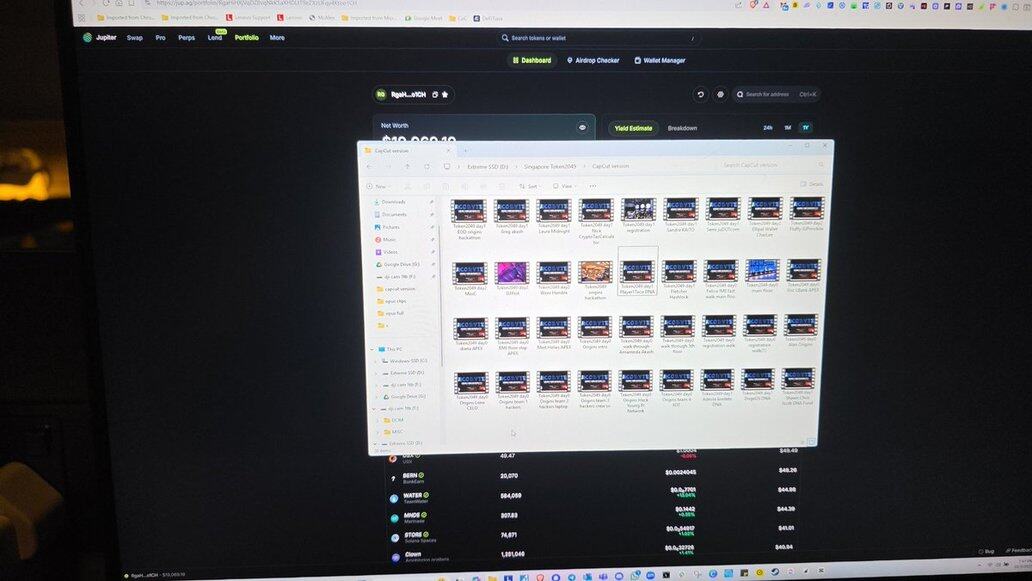This screenshot has height=581, width=1032.
Task: Click Singapore Token2049 in the breadcrumb path
Action: [549, 167]
